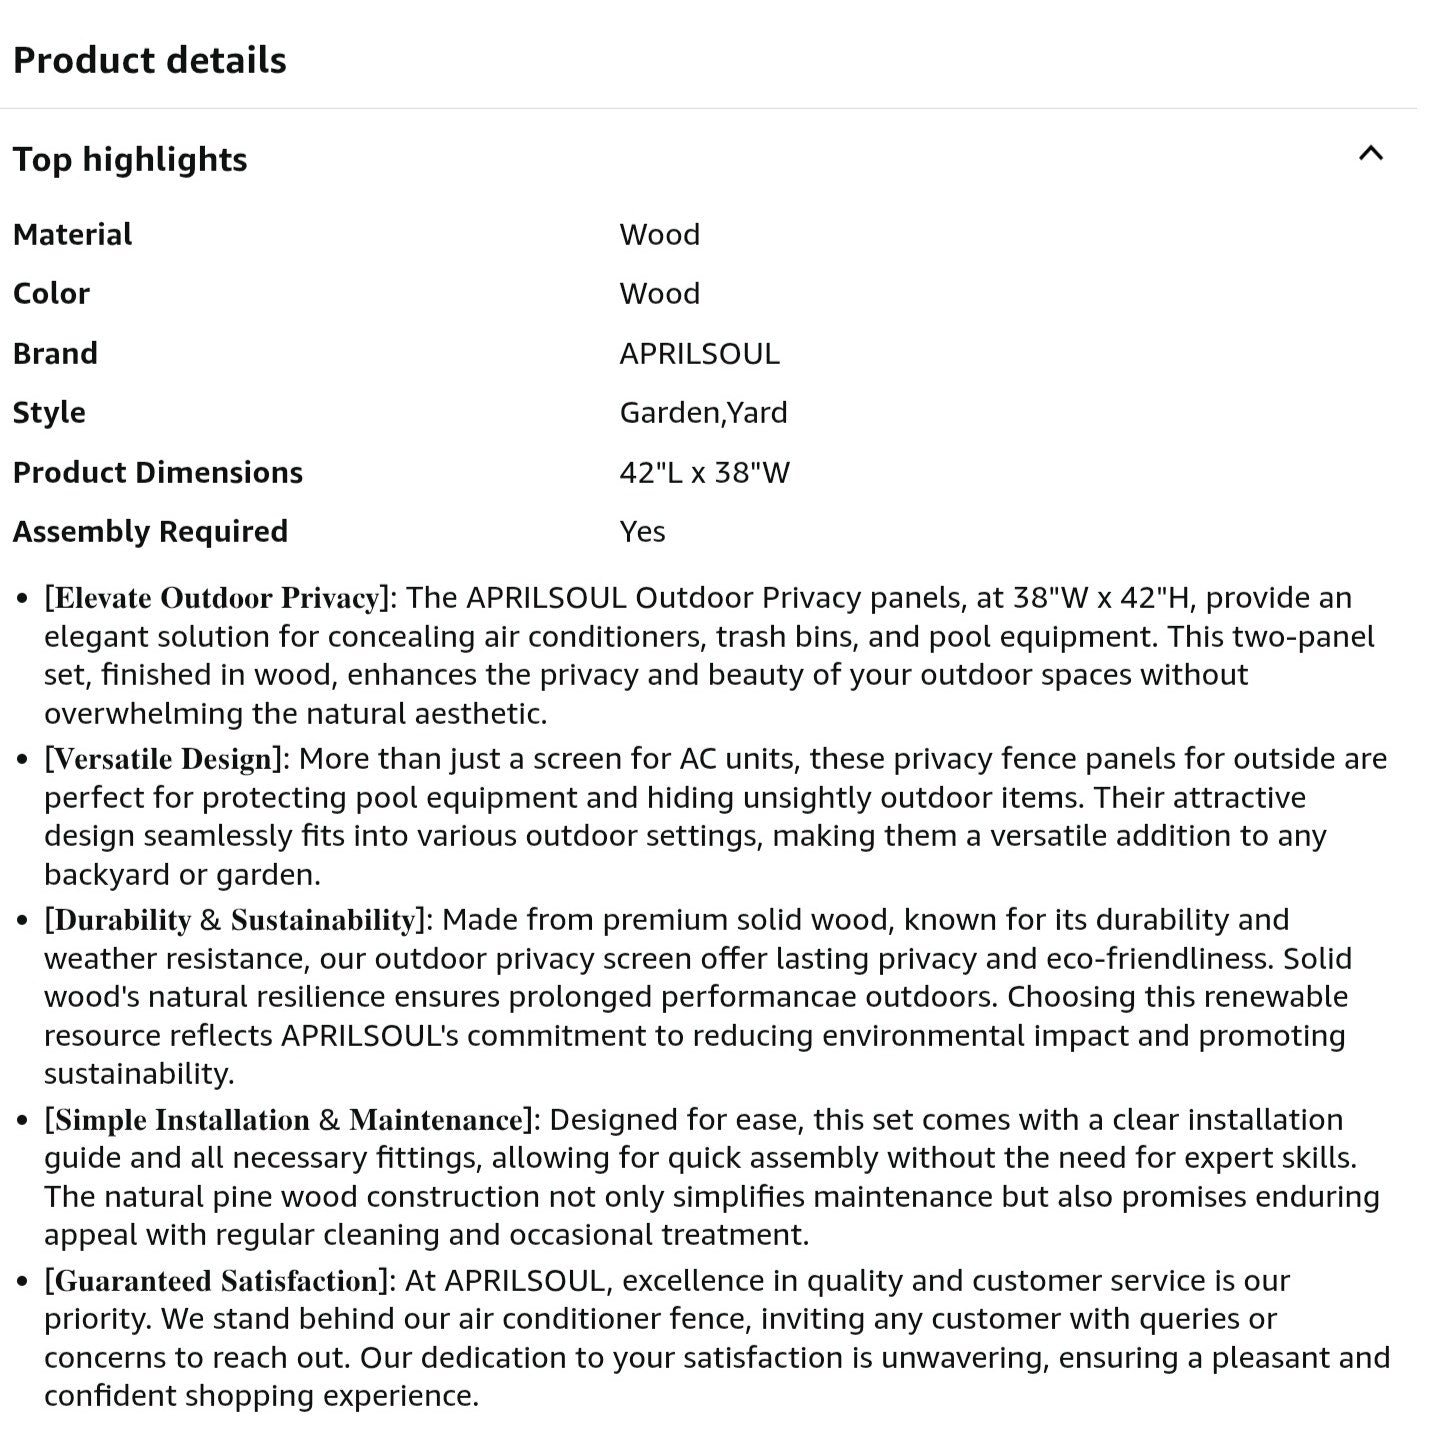The width and height of the screenshot is (1440, 1440).
Task: Click the Top highlights heading
Action: [x=130, y=160]
